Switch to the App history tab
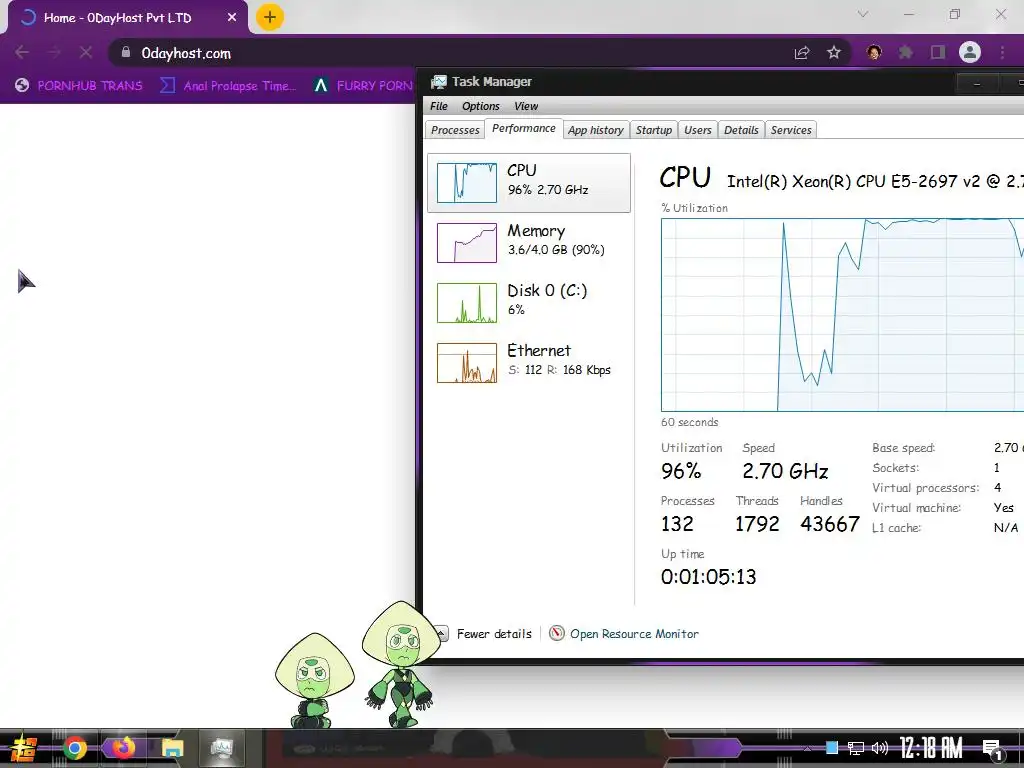 [596, 130]
